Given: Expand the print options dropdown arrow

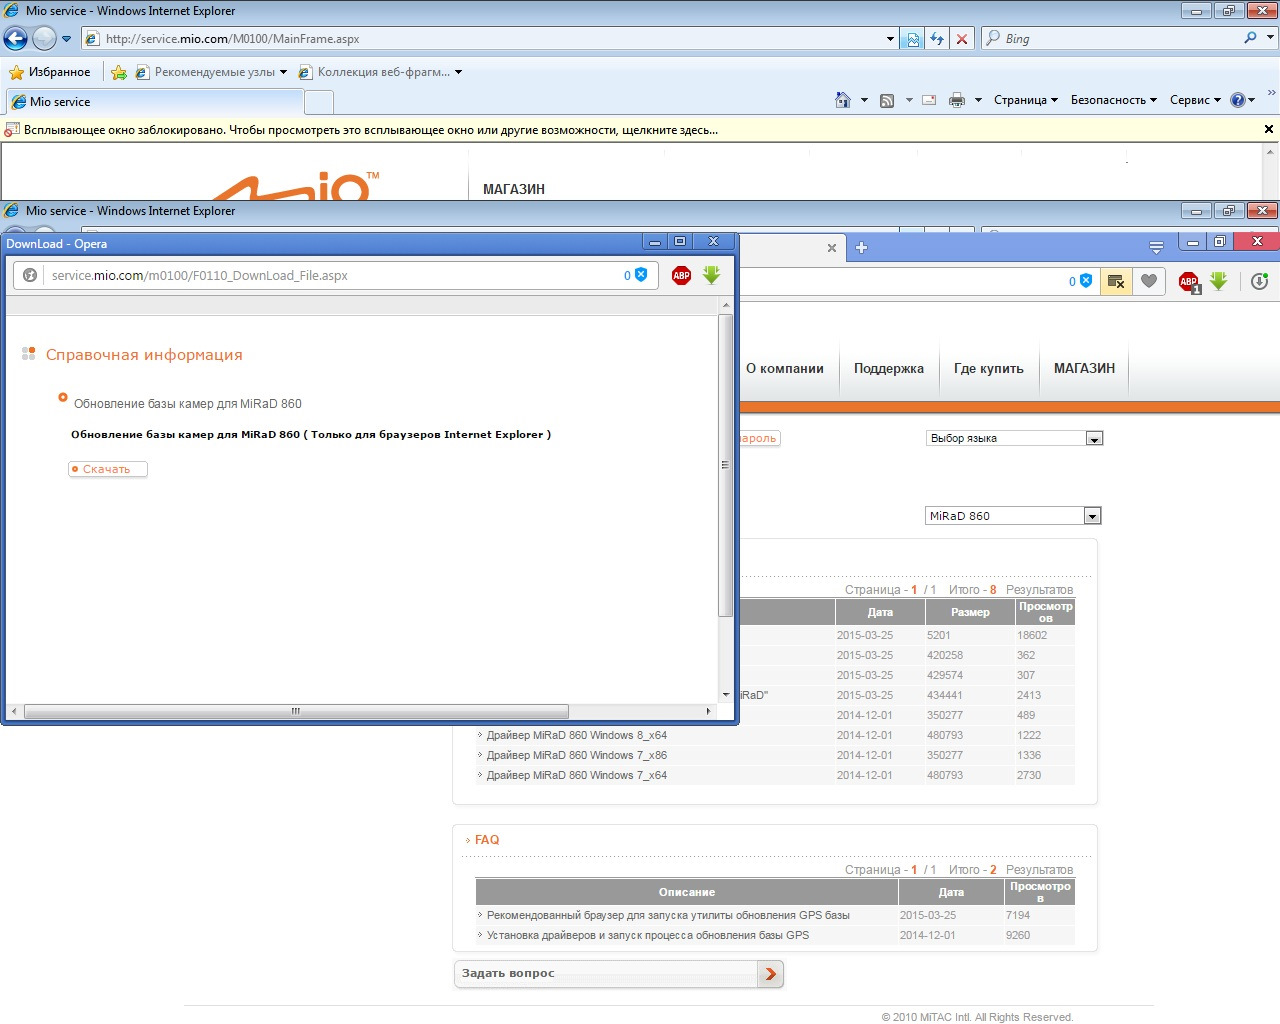Looking at the screenshot, I should (x=978, y=100).
